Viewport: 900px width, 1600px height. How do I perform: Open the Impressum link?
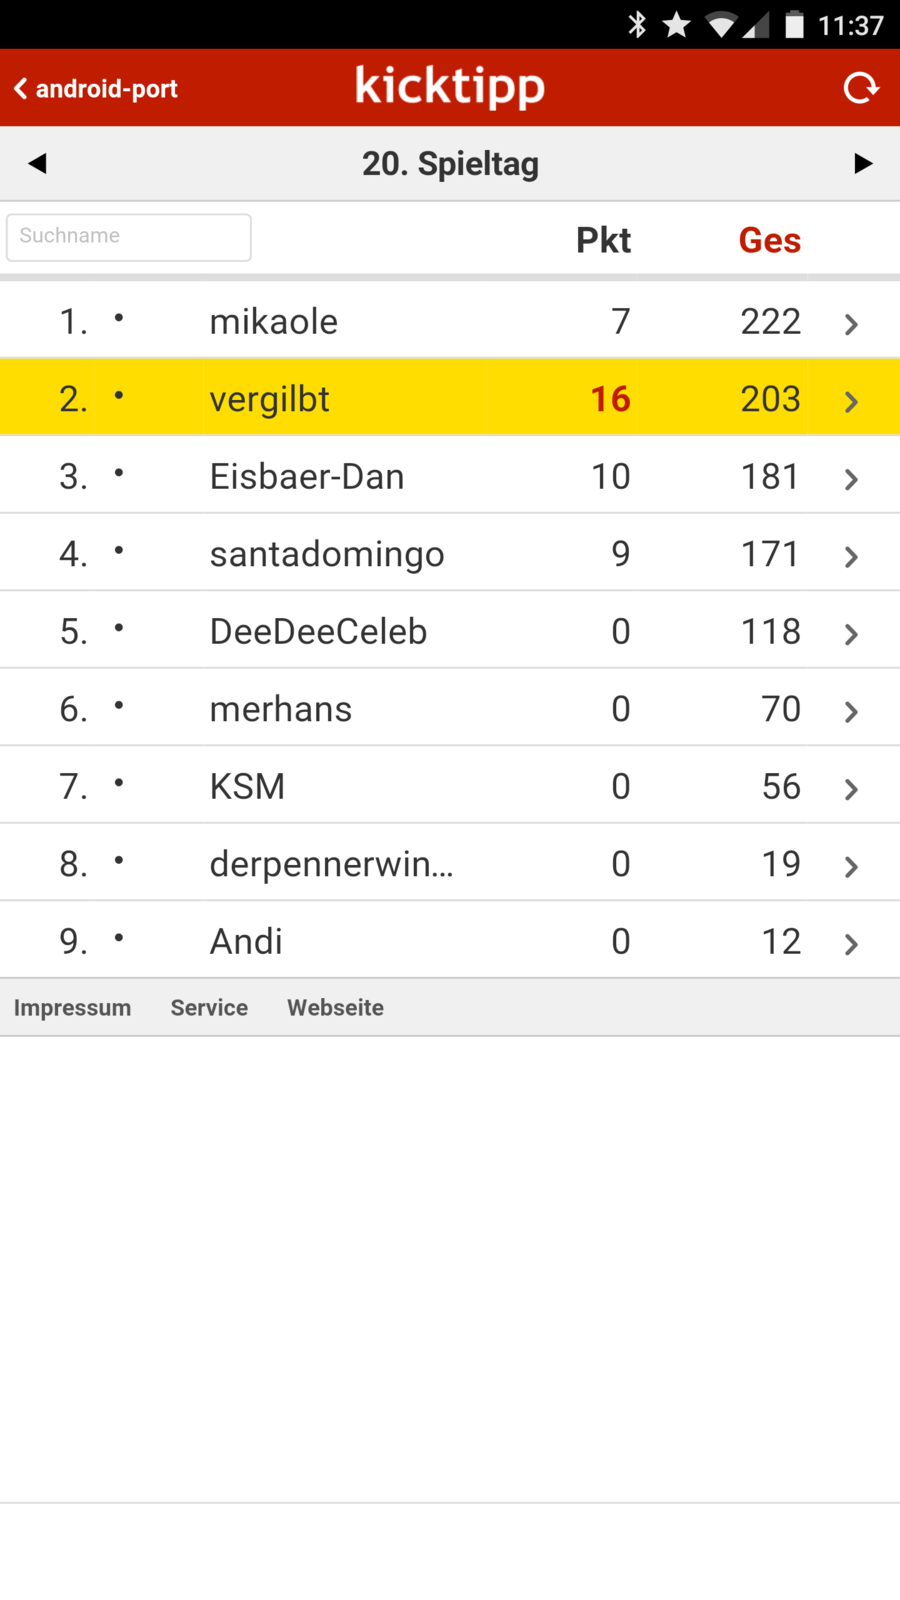tap(72, 1007)
